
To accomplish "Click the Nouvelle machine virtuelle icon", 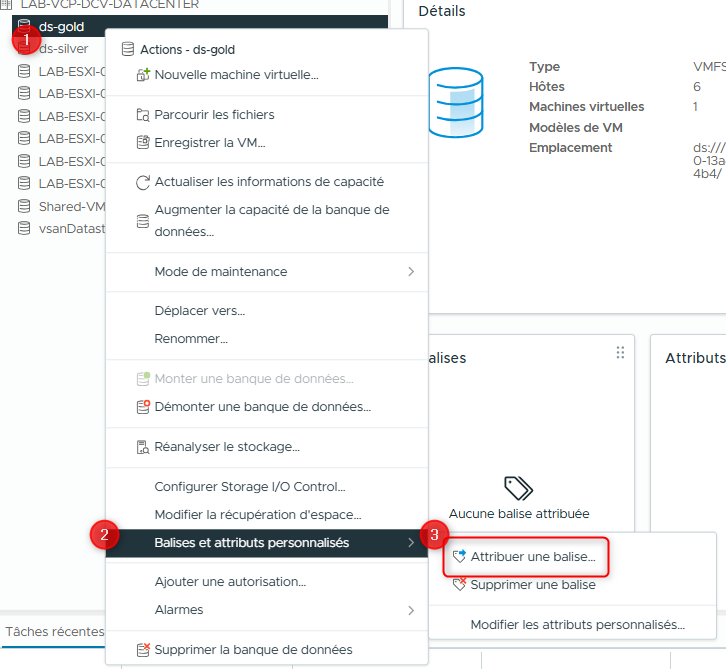I will pos(143,75).
